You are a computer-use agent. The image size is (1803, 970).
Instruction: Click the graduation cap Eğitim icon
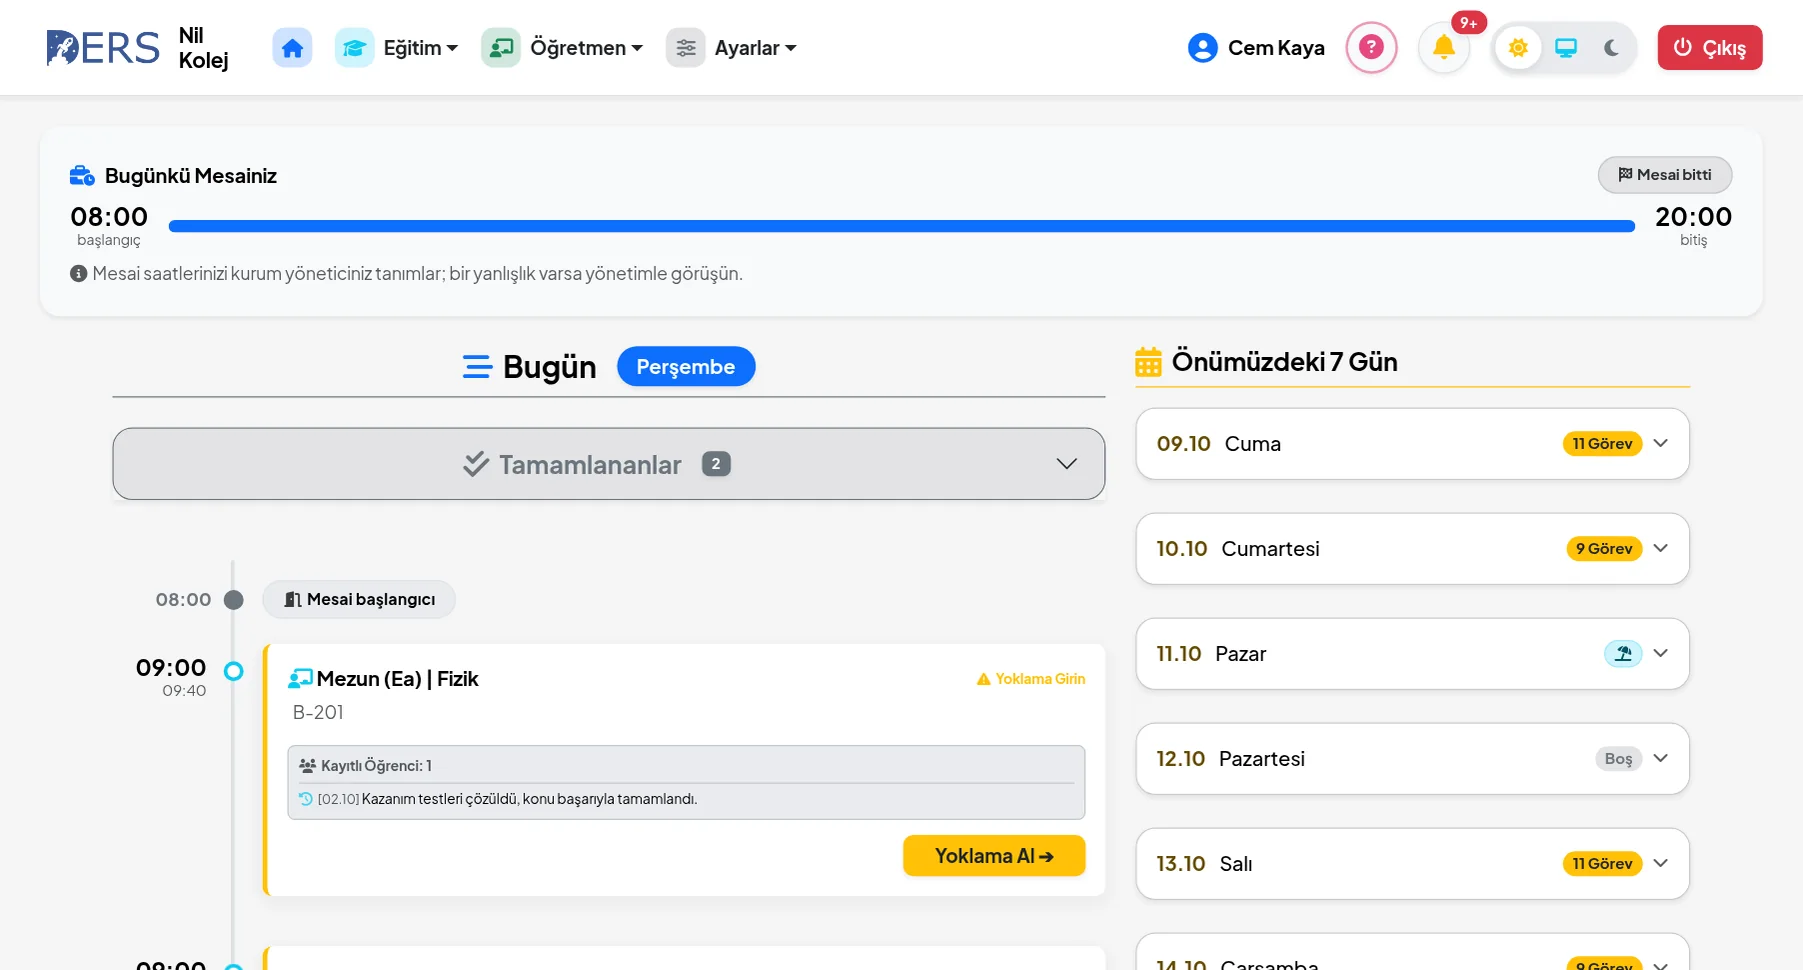click(x=354, y=48)
